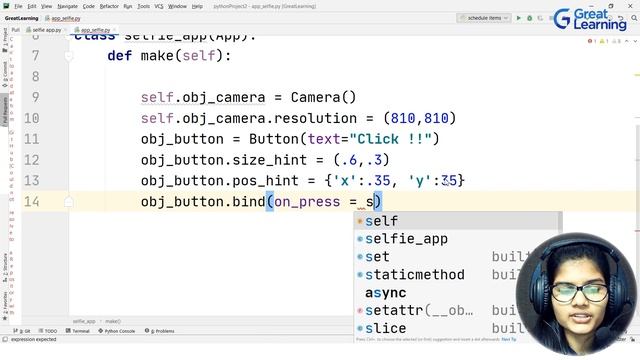Click the "Click !!" string in line 11
Viewport: 640px width, 360px height.
coord(391,139)
